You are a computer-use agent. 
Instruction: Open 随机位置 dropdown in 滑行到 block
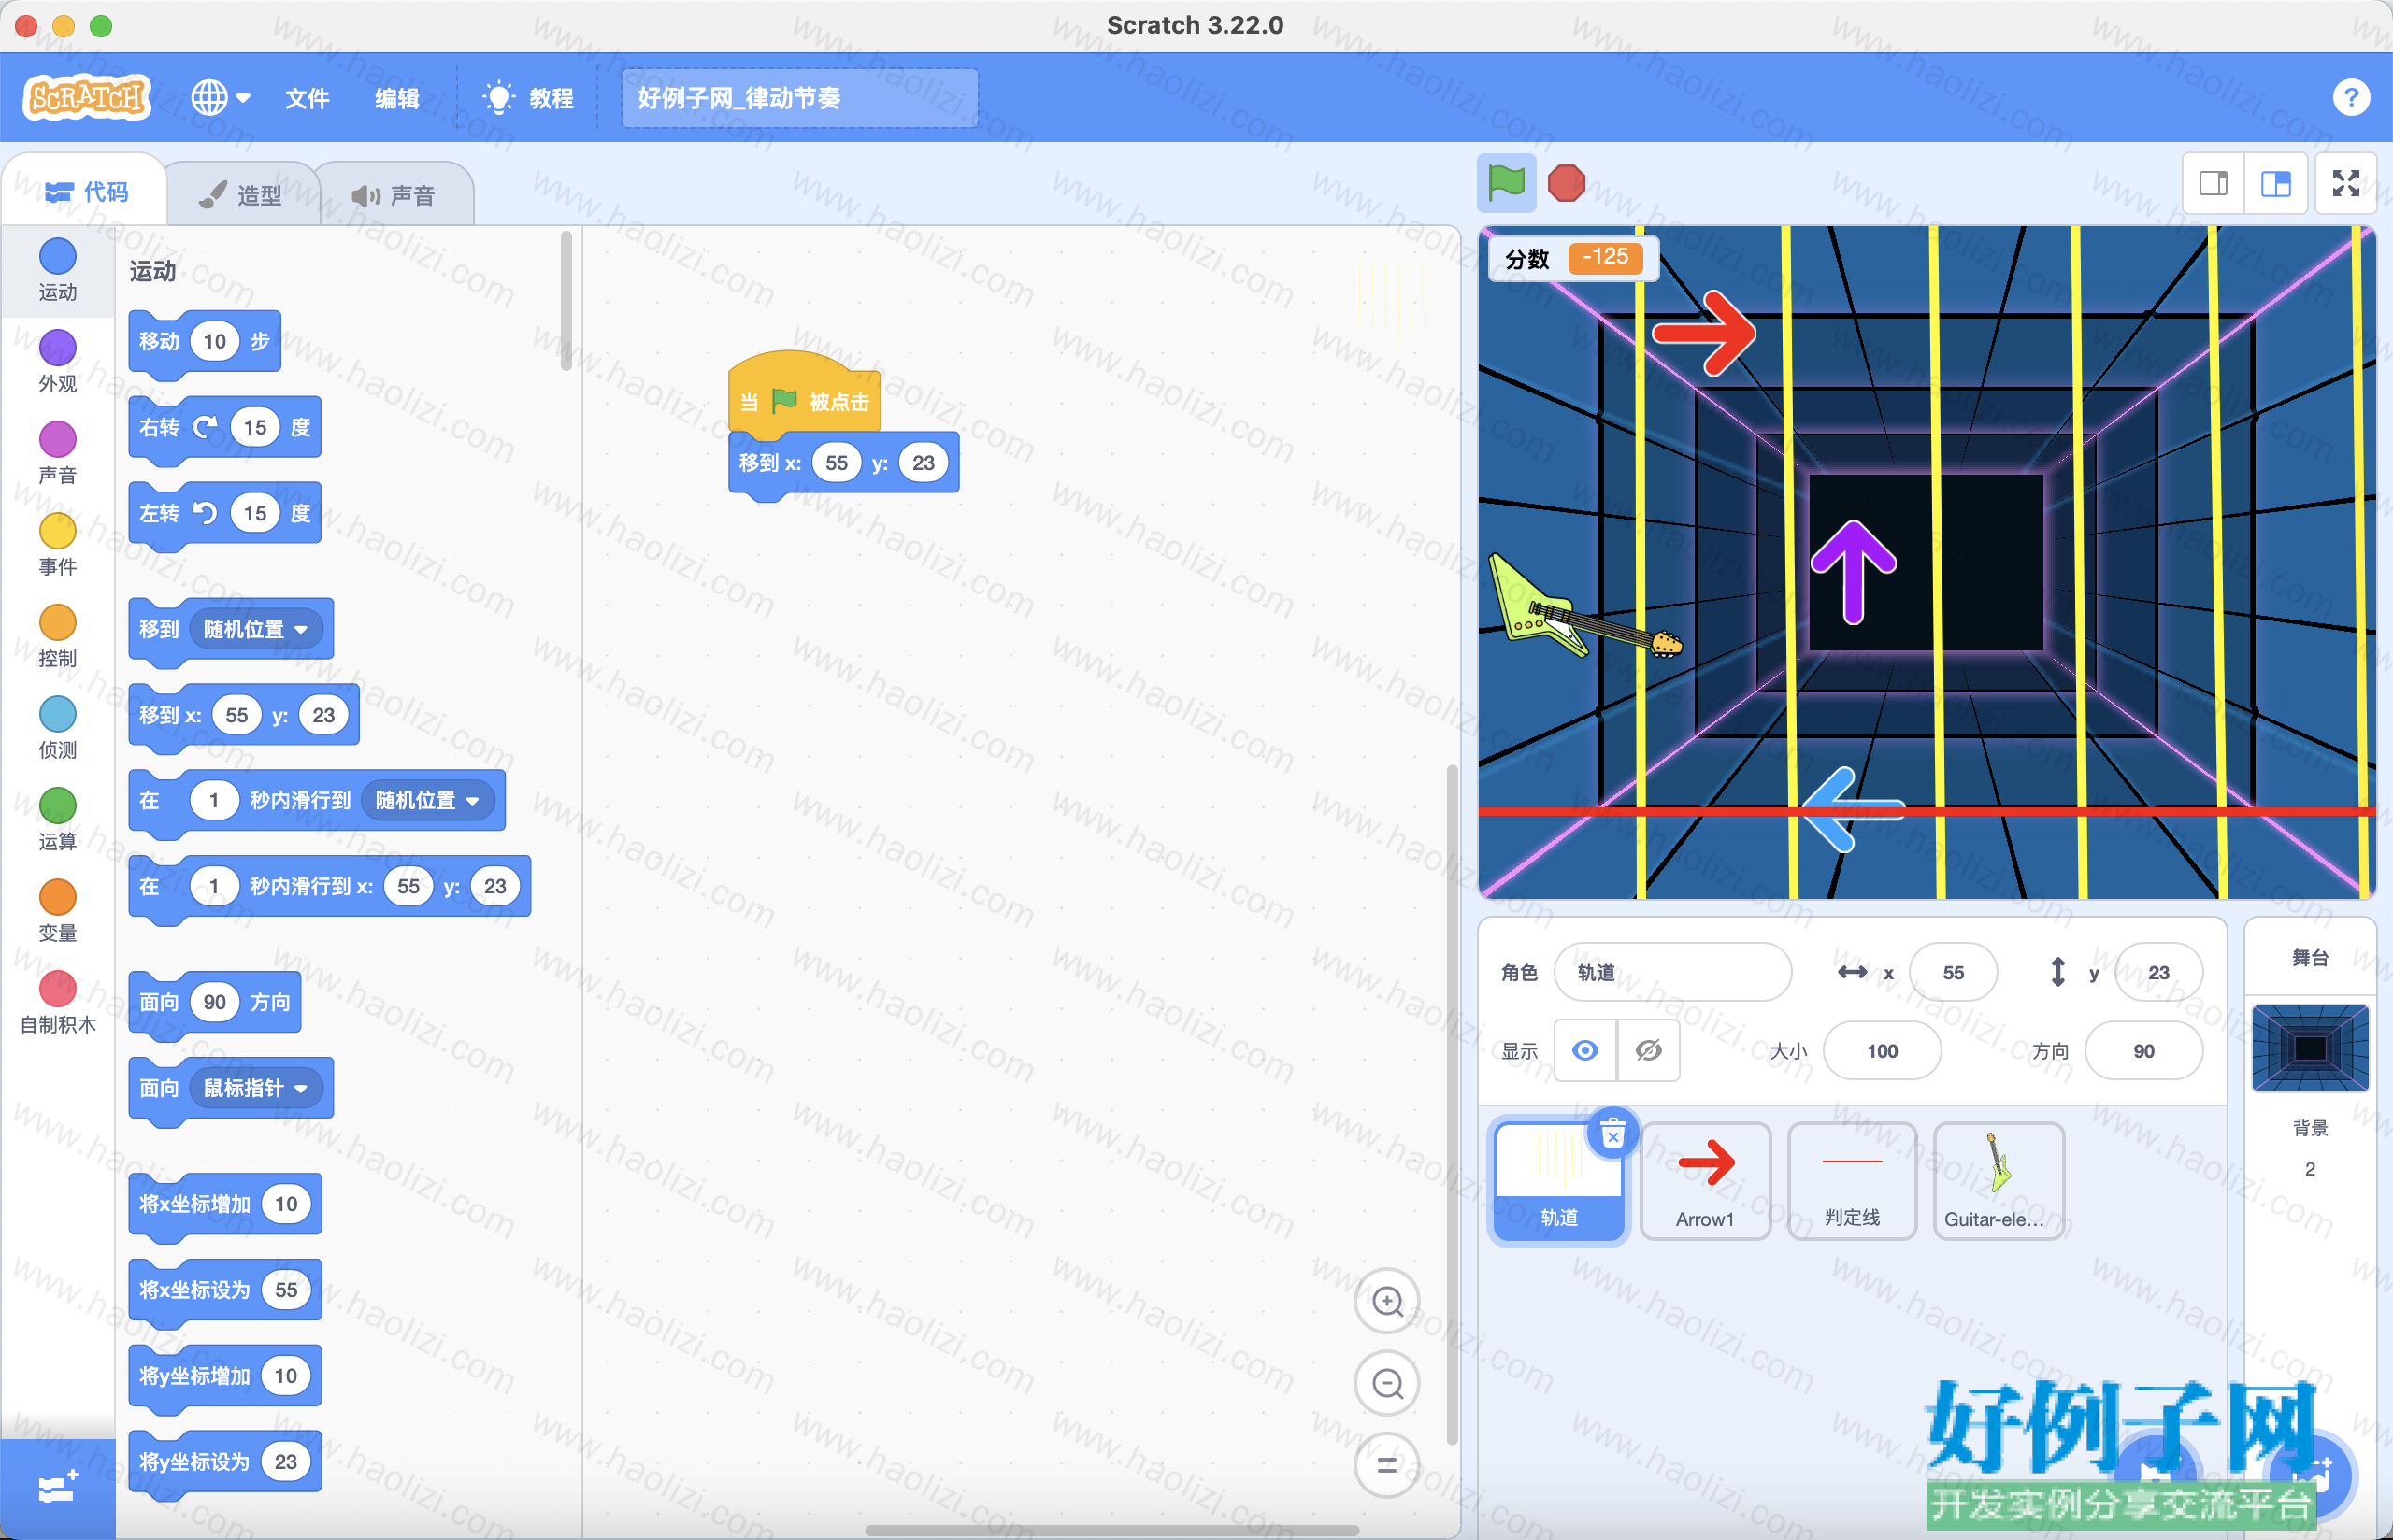(428, 800)
